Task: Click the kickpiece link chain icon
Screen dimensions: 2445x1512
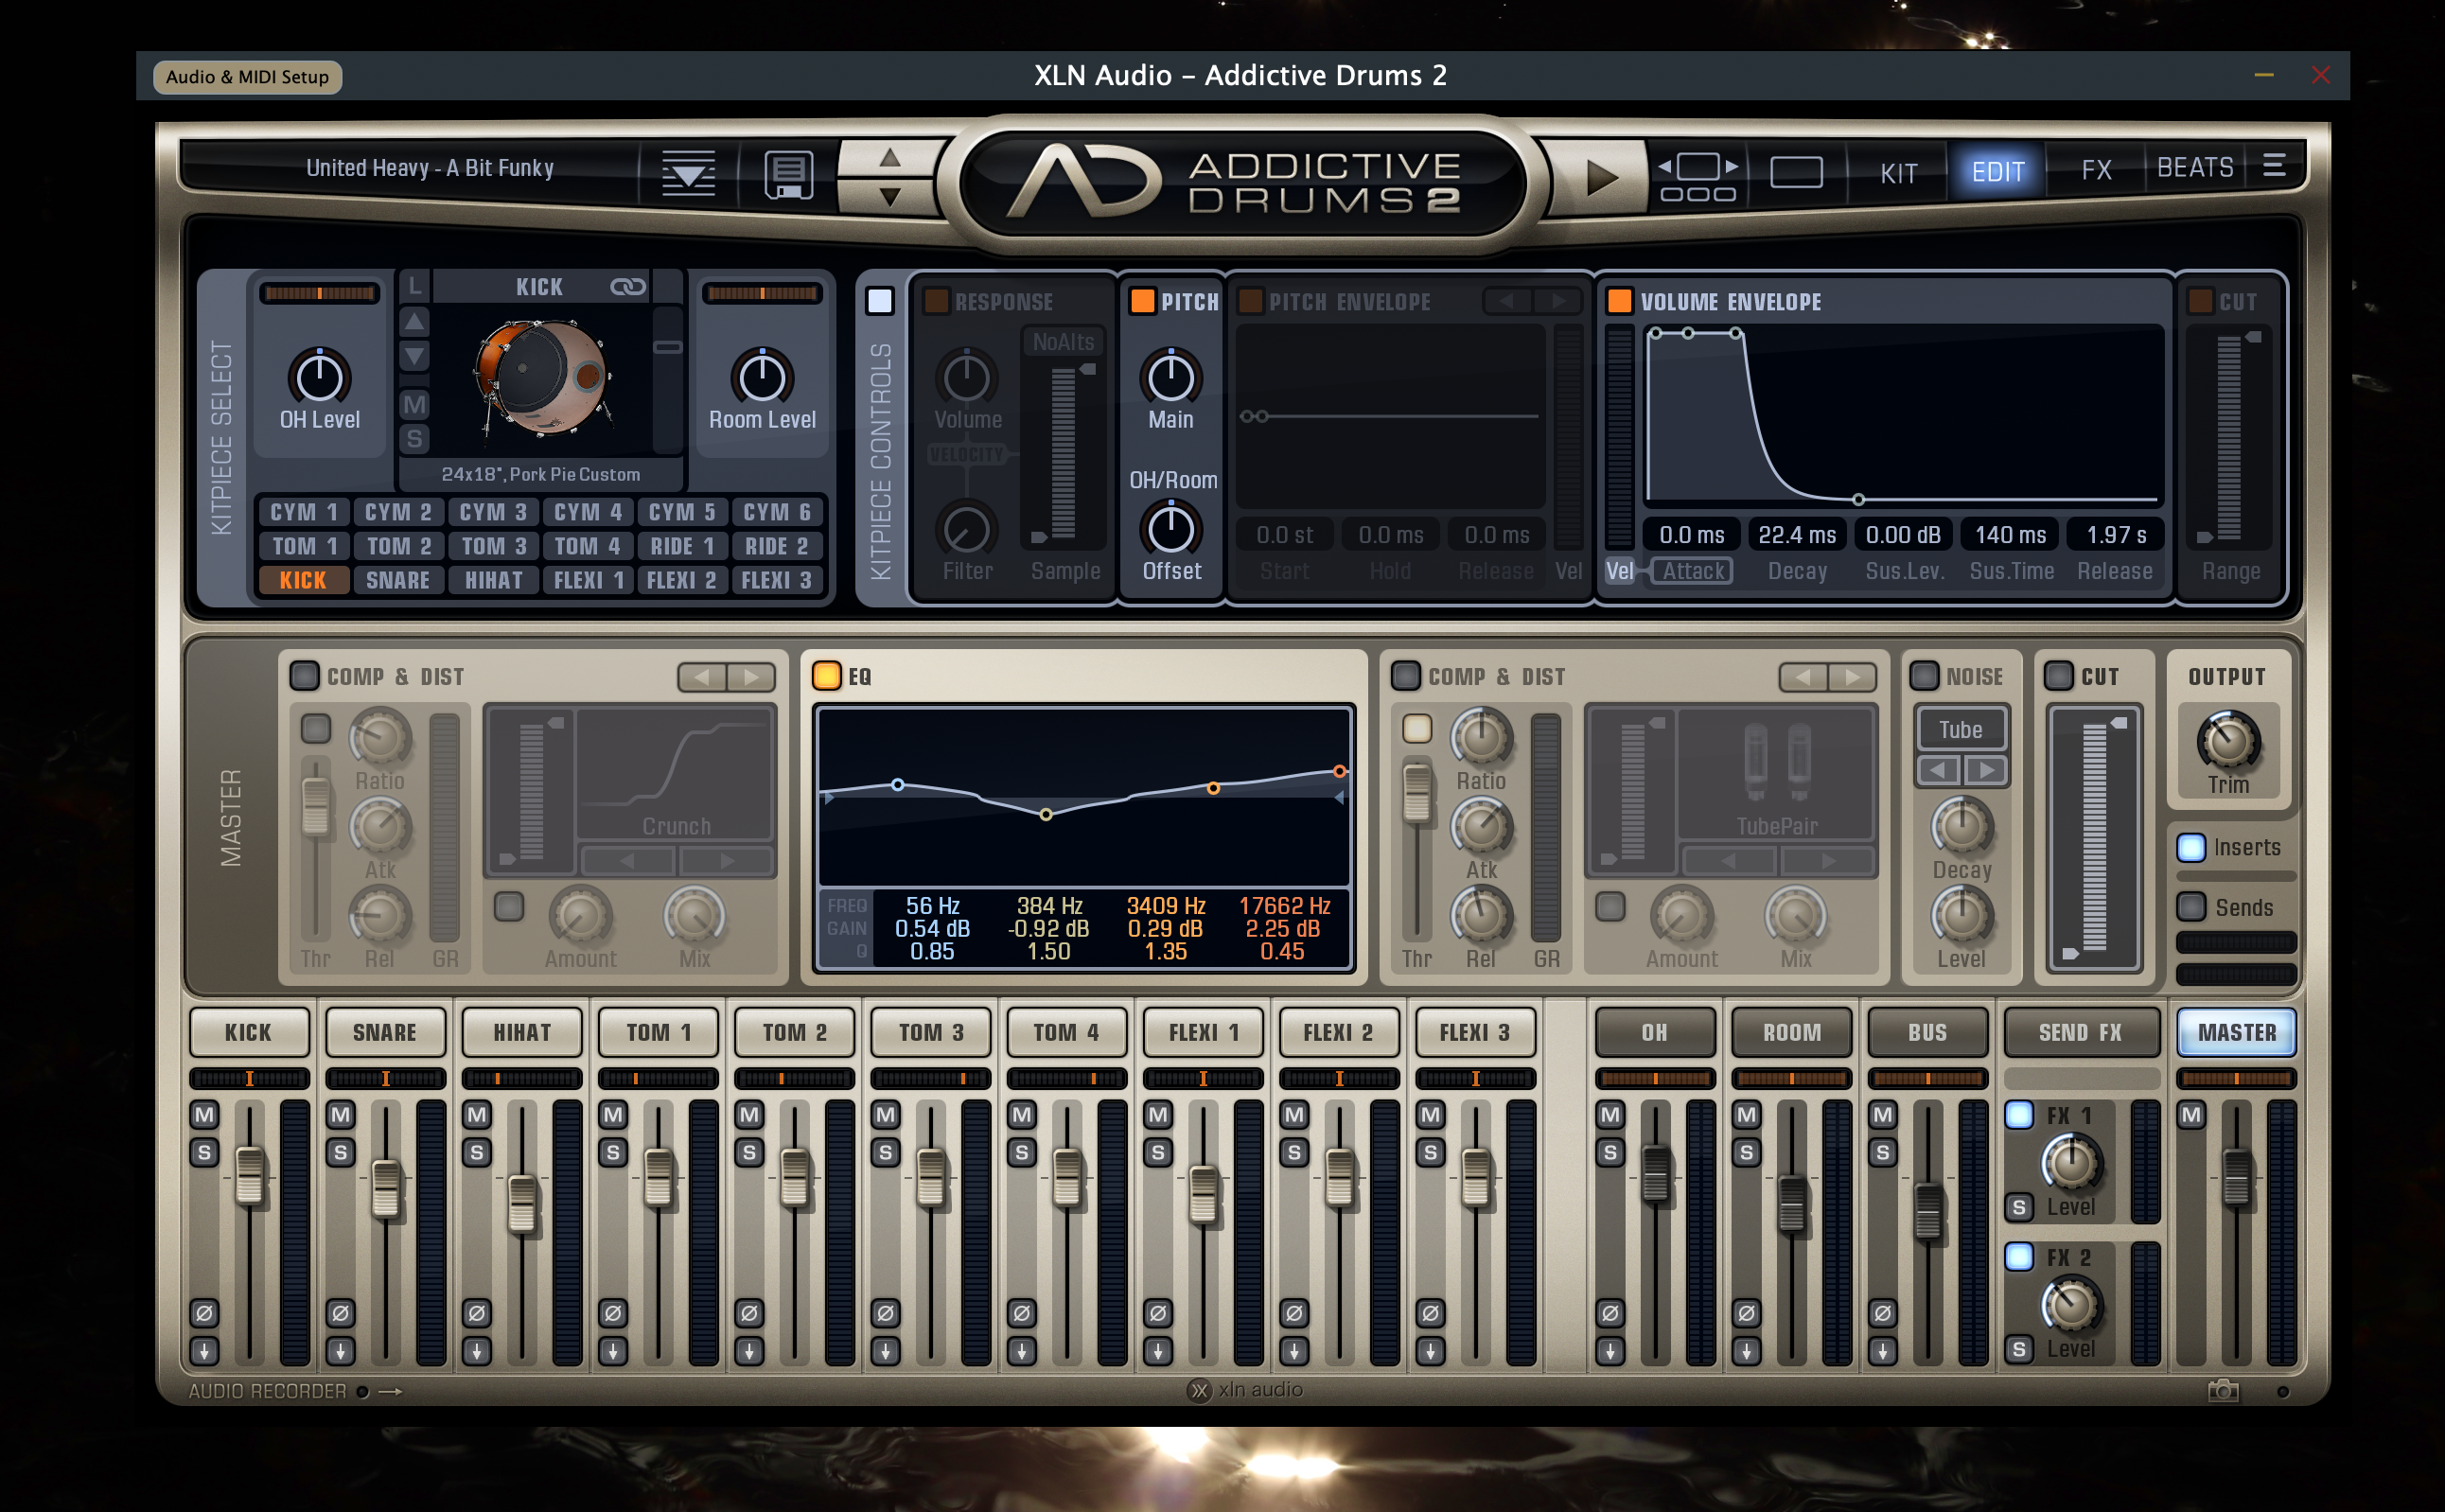Action: pyautogui.click(x=627, y=287)
